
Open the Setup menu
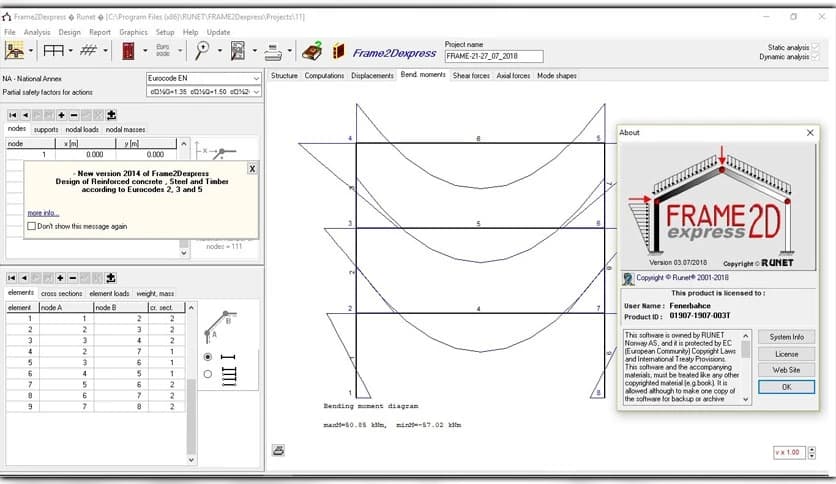165,32
